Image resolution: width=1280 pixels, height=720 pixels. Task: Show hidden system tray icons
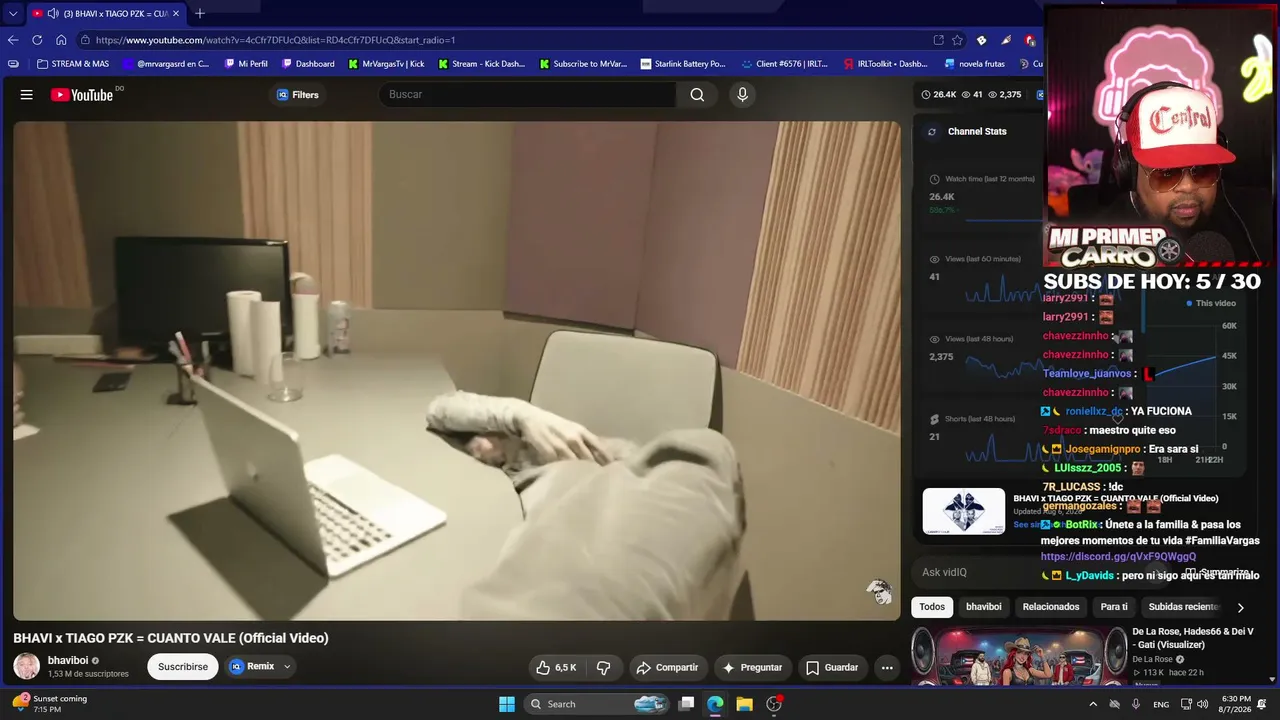(x=1093, y=704)
